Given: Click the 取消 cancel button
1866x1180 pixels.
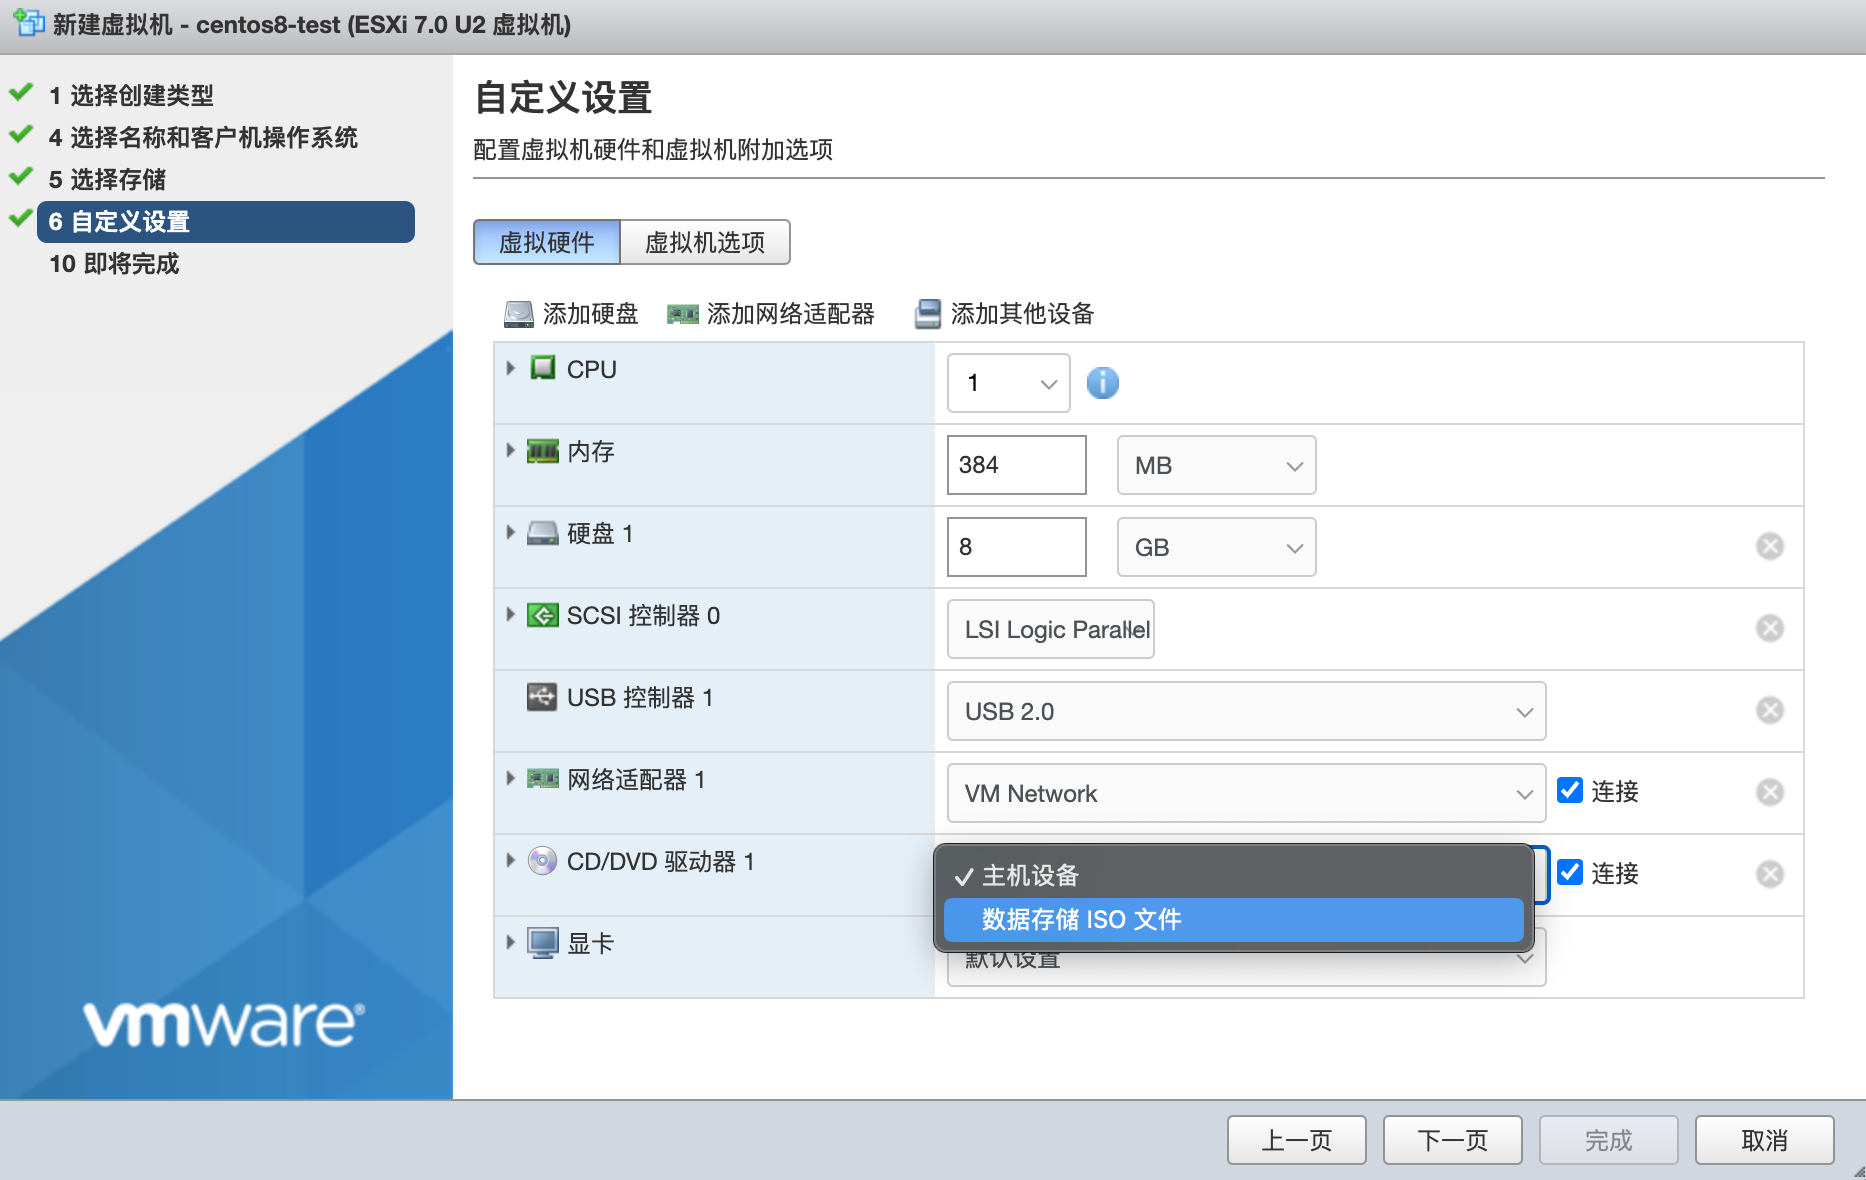Looking at the screenshot, I should point(1765,1140).
